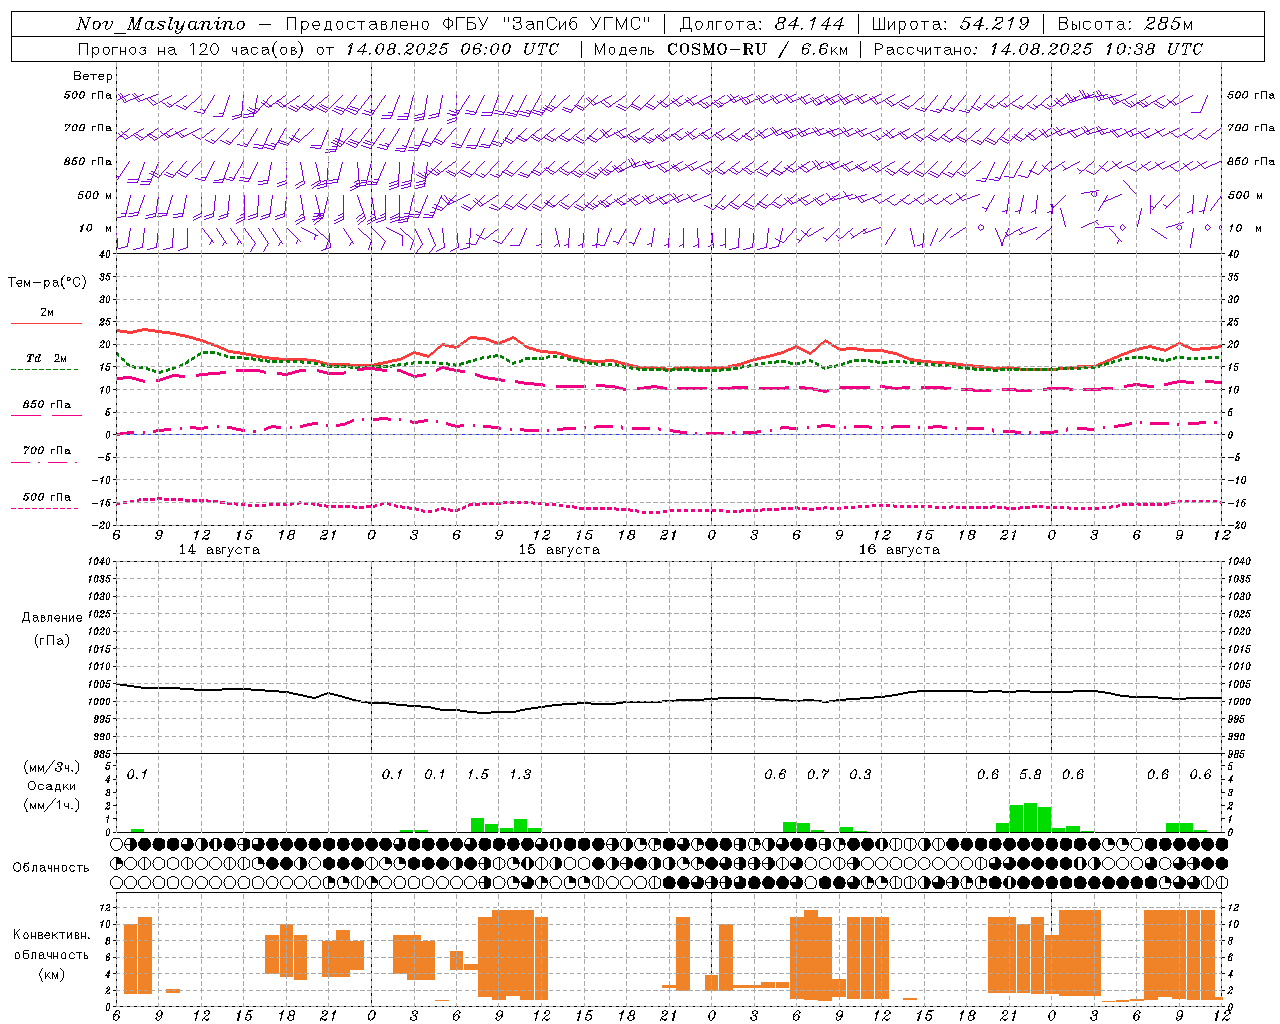Click the 10 м wind level label on left
Screen dimensions: 1280x1024
(97, 228)
